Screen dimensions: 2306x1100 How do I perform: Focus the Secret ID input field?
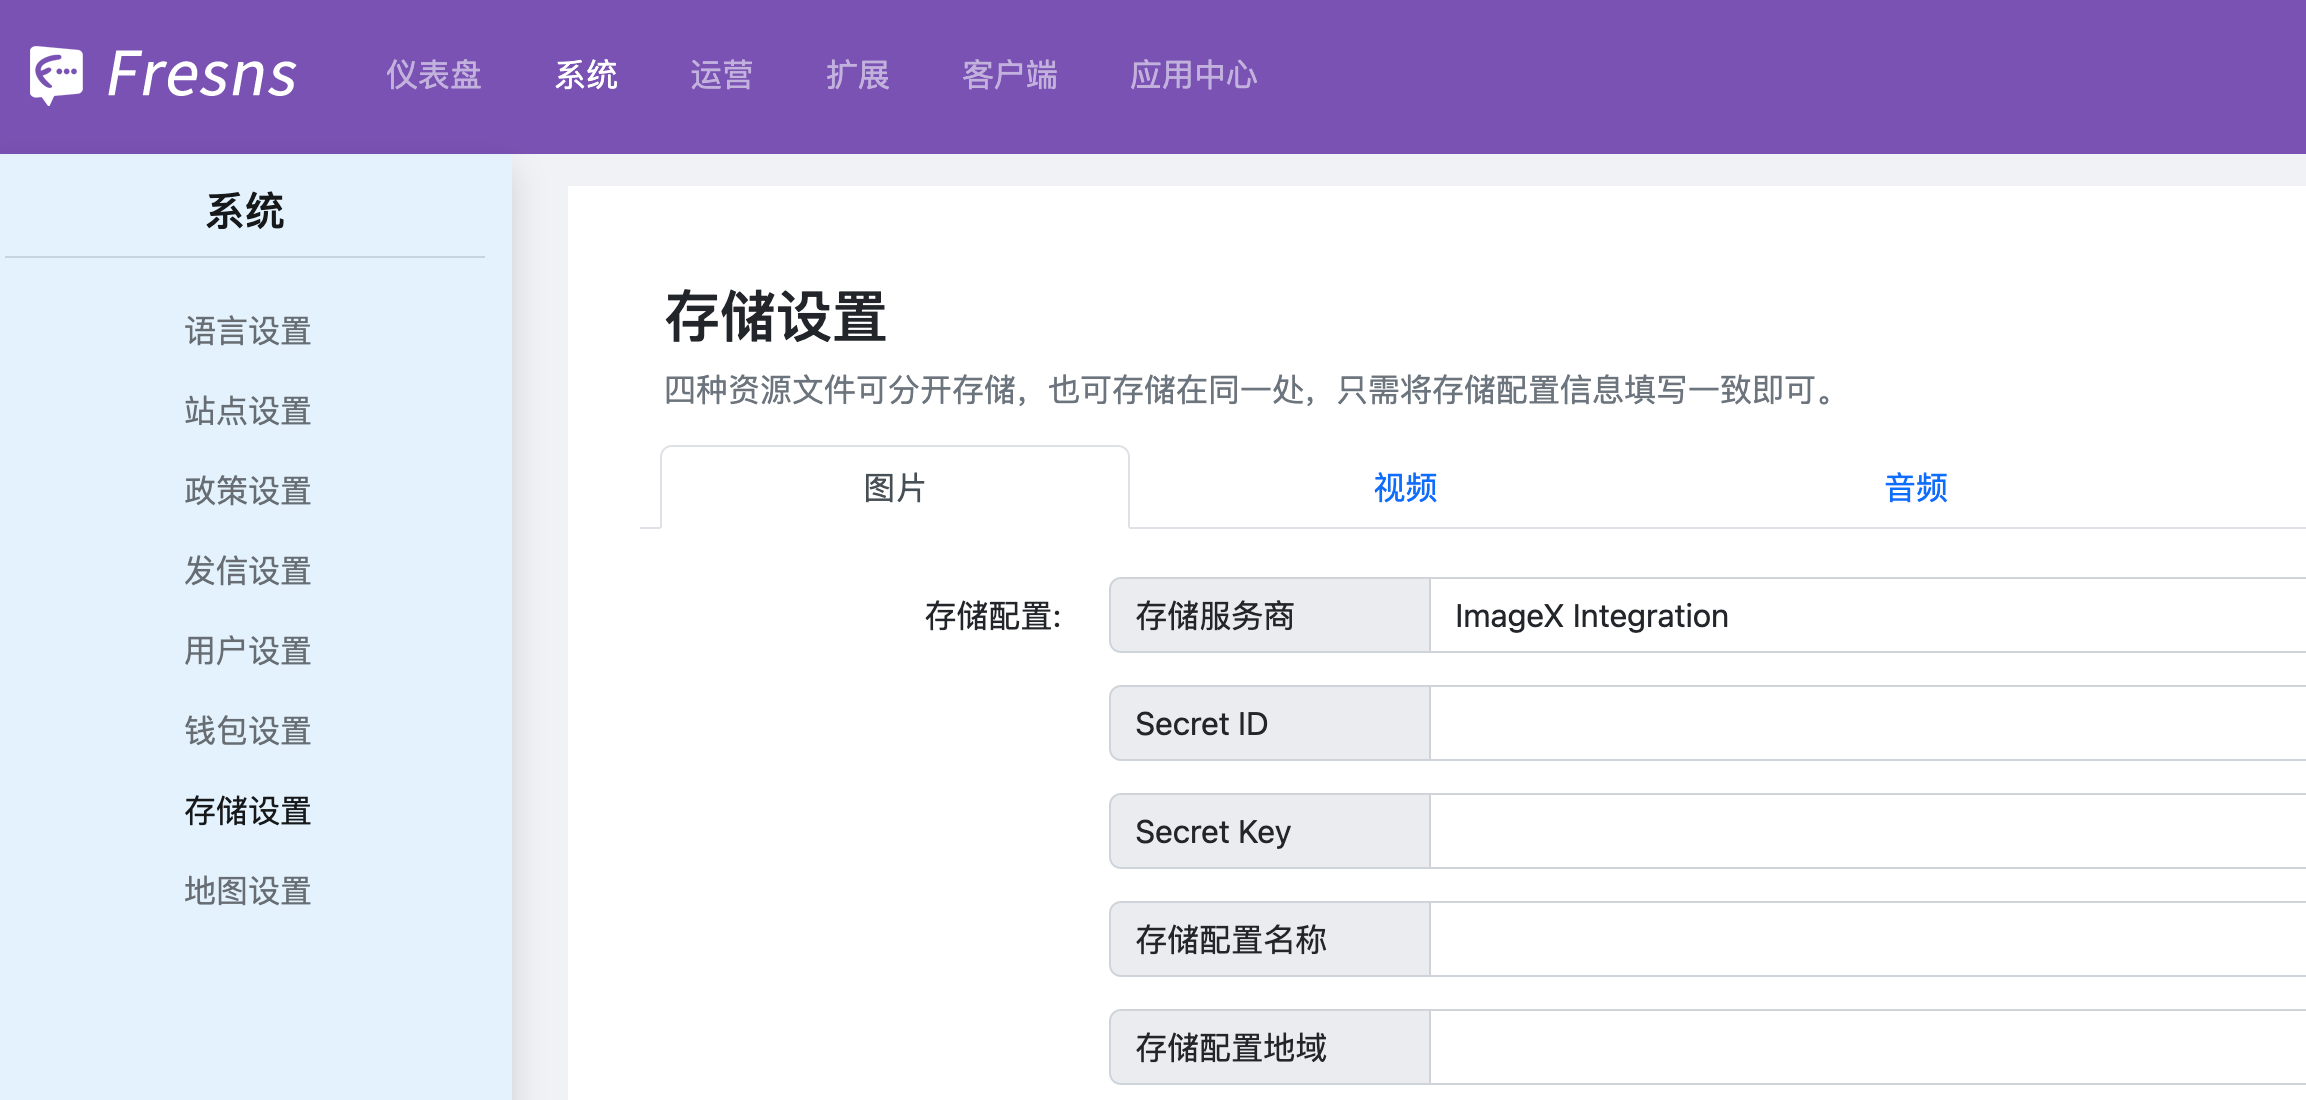point(1868,724)
